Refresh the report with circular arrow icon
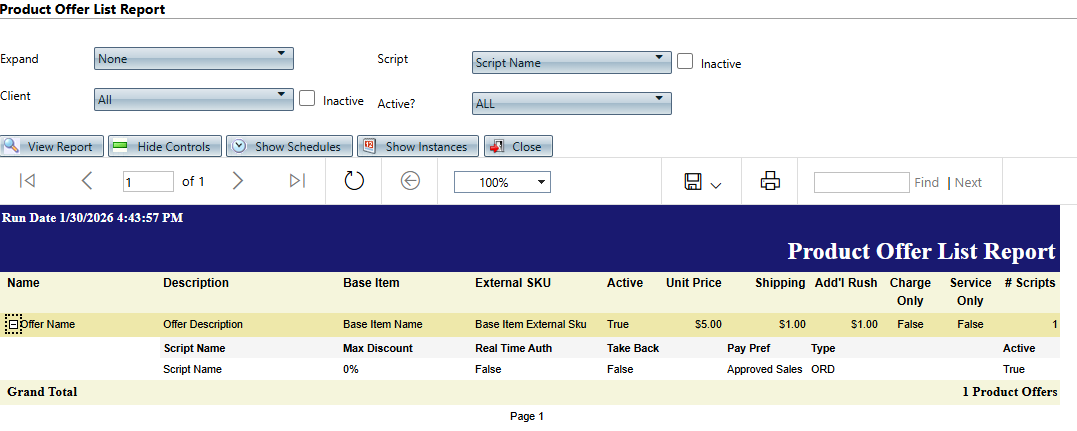Viewport: 1077px width, 431px height. [354, 181]
